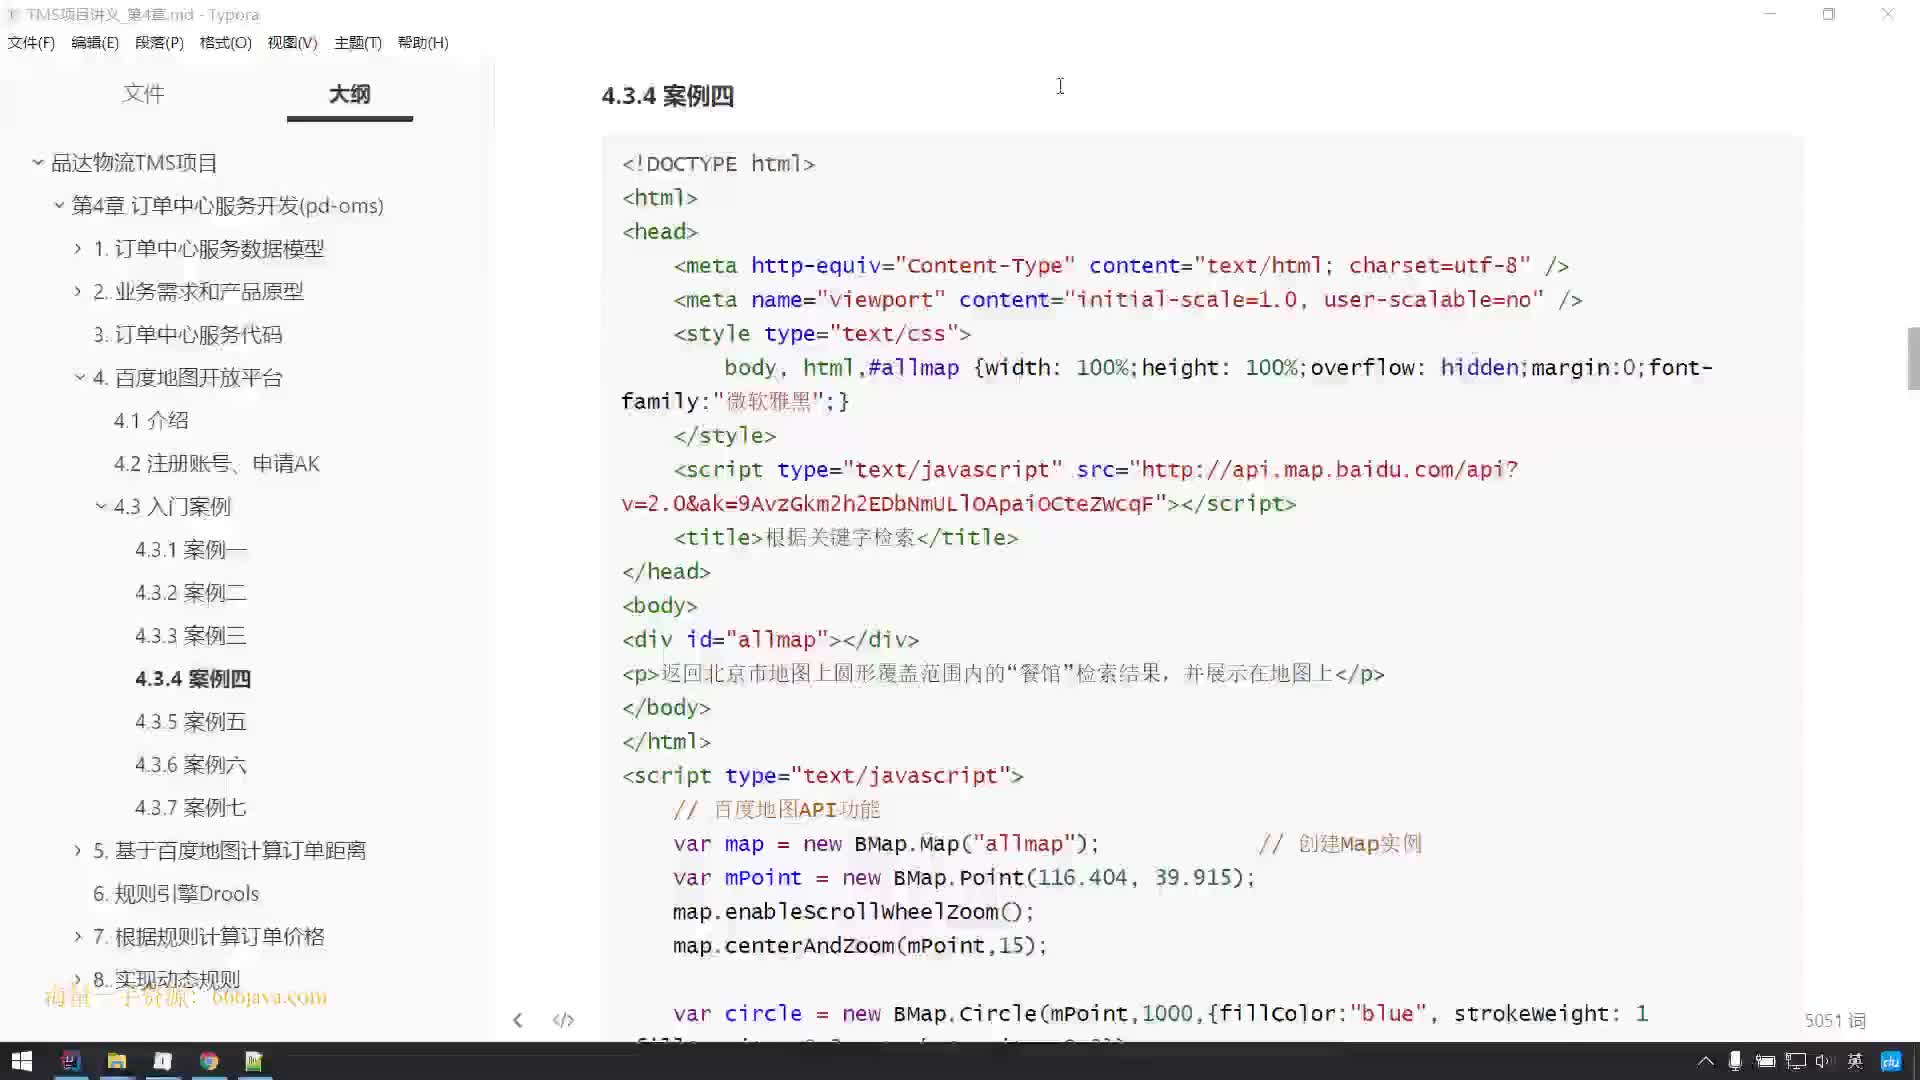
Task: Open green notepad app on taskbar
Action: [254, 1061]
